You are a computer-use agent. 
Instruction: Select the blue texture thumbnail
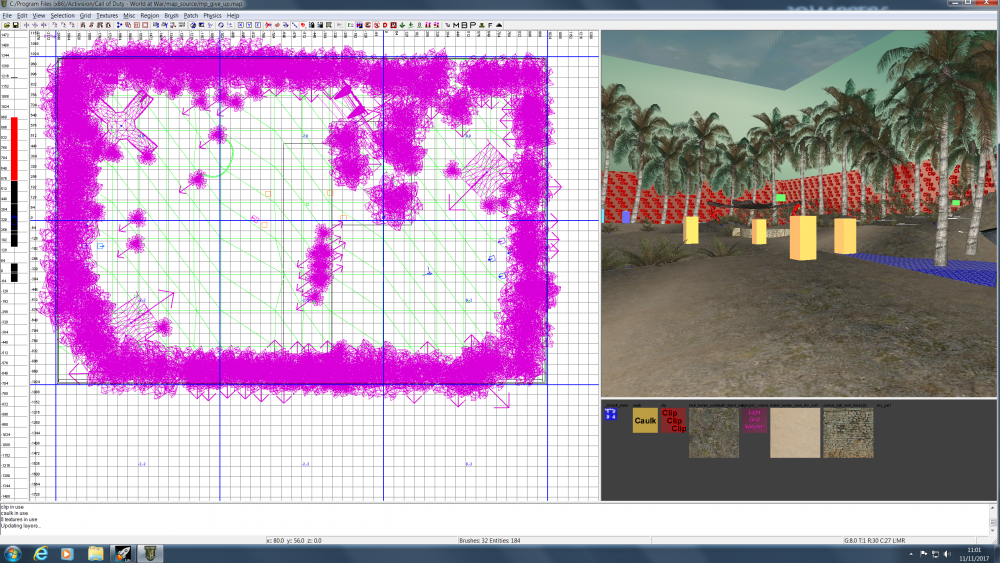tap(610, 415)
